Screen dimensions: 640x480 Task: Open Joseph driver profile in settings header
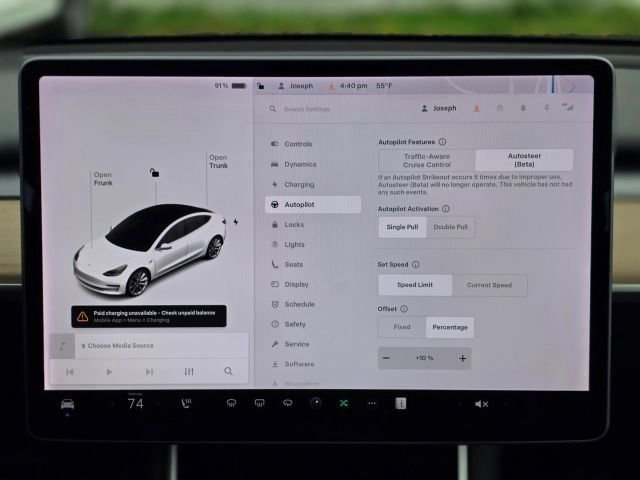coord(439,108)
